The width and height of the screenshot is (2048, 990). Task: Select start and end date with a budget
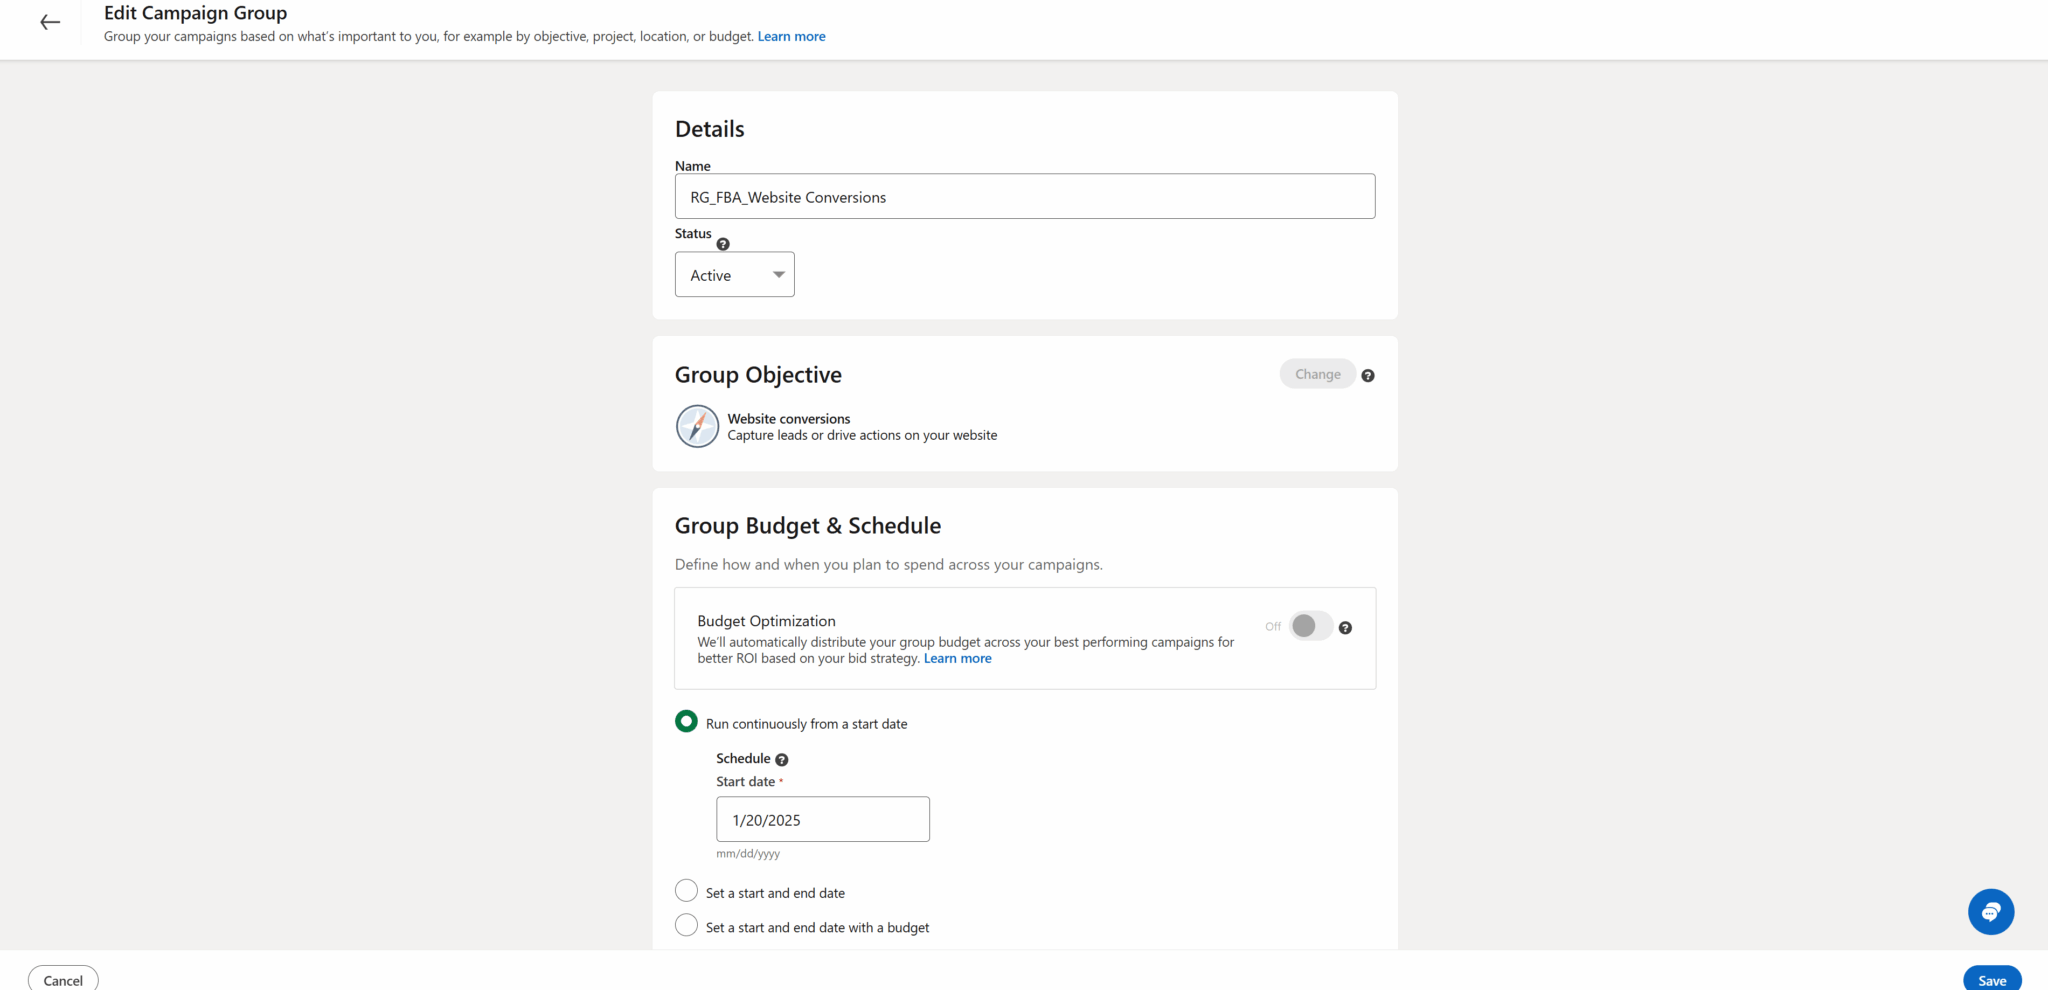pyautogui.click(x=686, y=926)
